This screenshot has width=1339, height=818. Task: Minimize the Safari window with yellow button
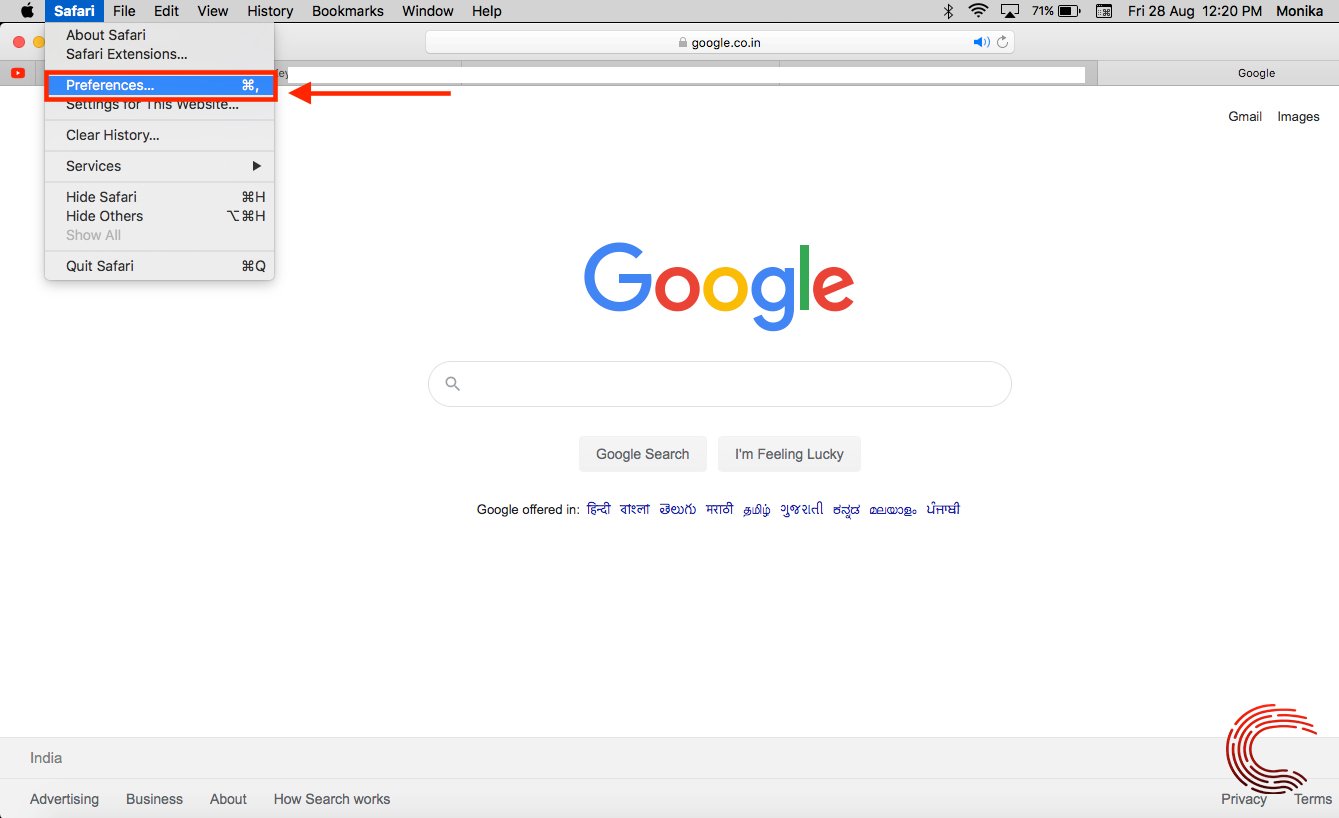point(39,42)
